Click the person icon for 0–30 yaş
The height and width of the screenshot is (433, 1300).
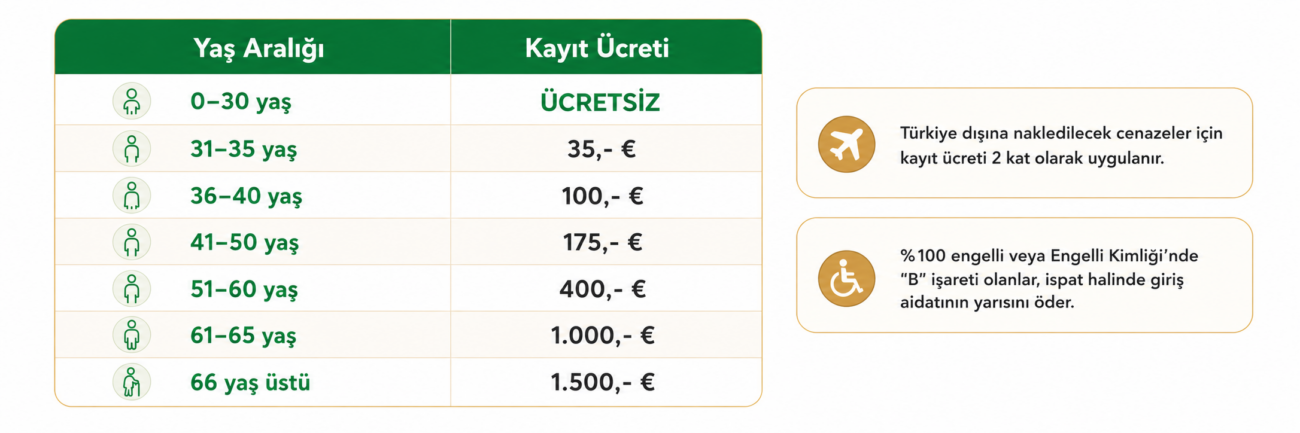[132, 102]
